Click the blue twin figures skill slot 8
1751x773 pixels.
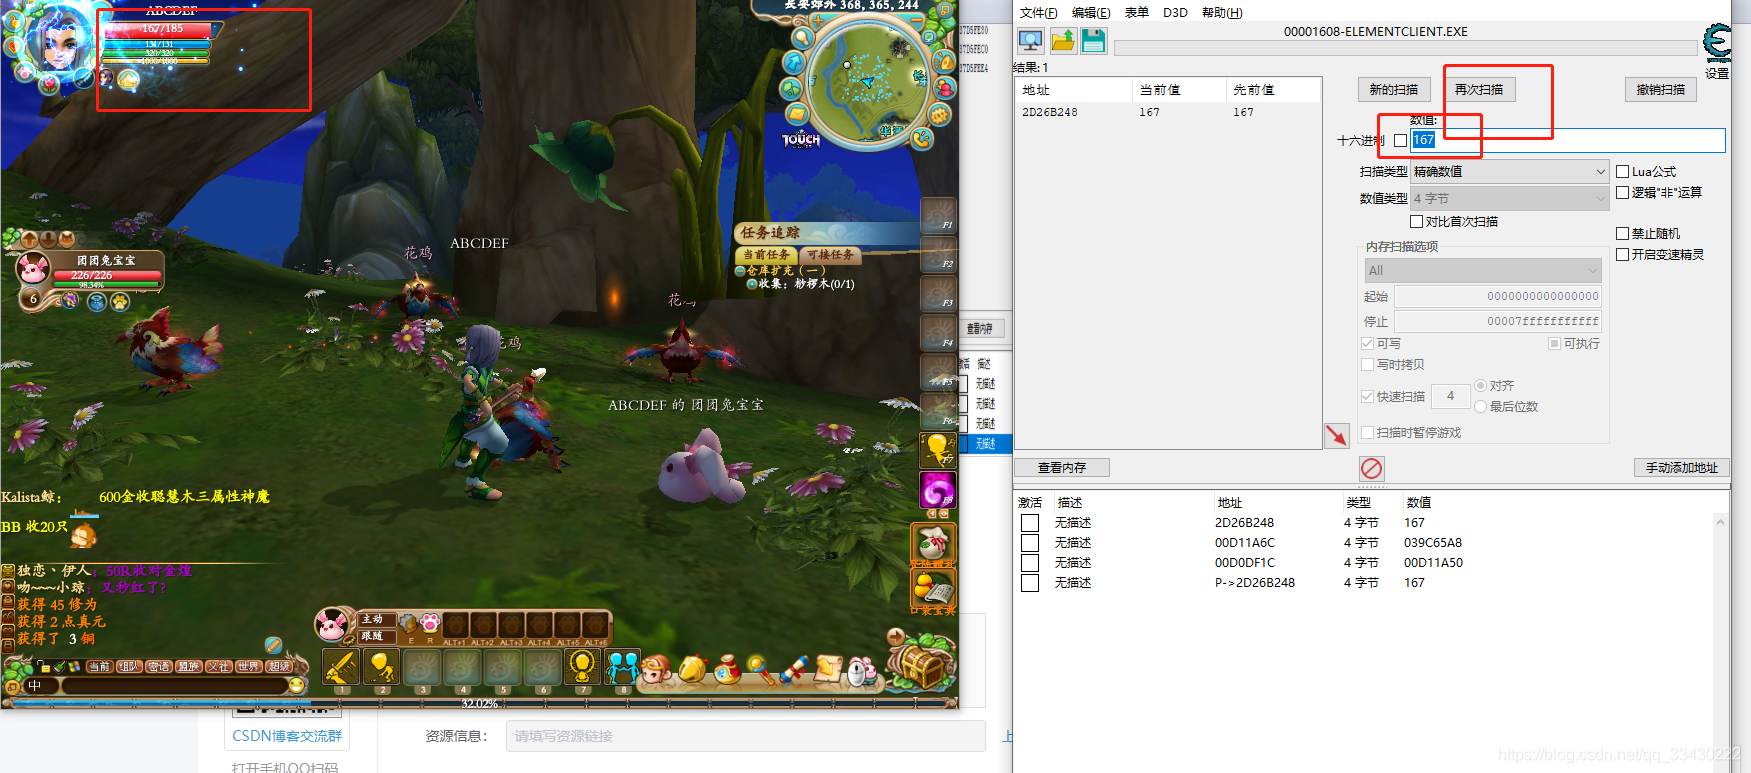[x=623, y=667]
